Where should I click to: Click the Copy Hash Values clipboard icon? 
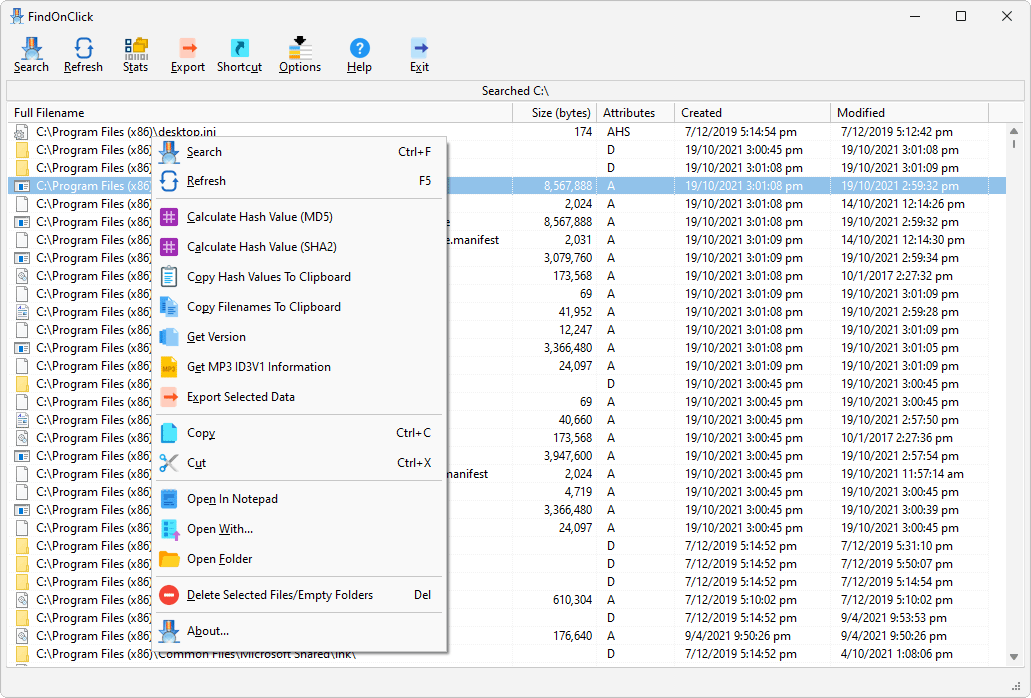(169, 277)
